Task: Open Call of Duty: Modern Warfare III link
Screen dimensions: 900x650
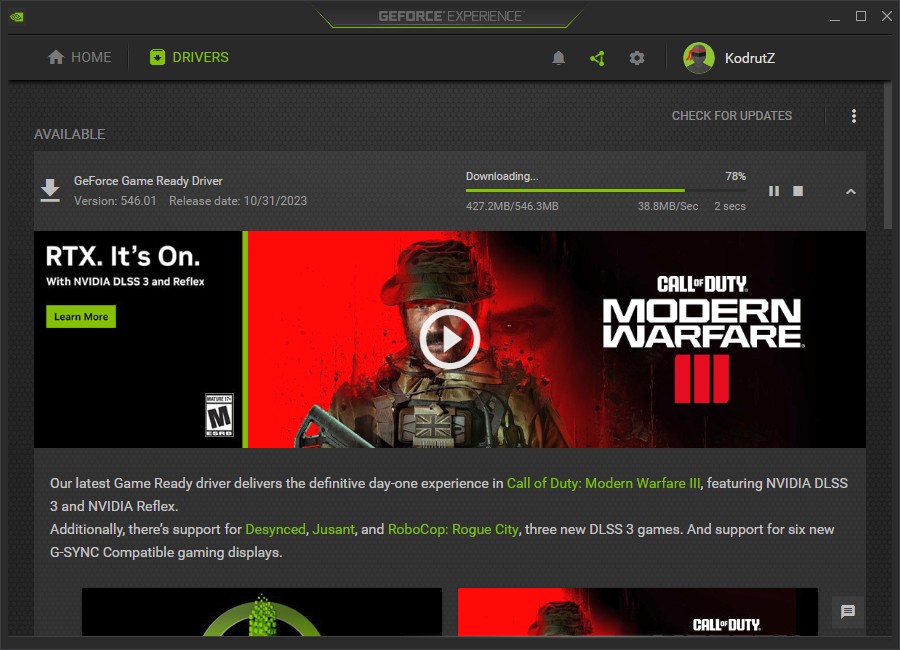Action: click(603, 483)
